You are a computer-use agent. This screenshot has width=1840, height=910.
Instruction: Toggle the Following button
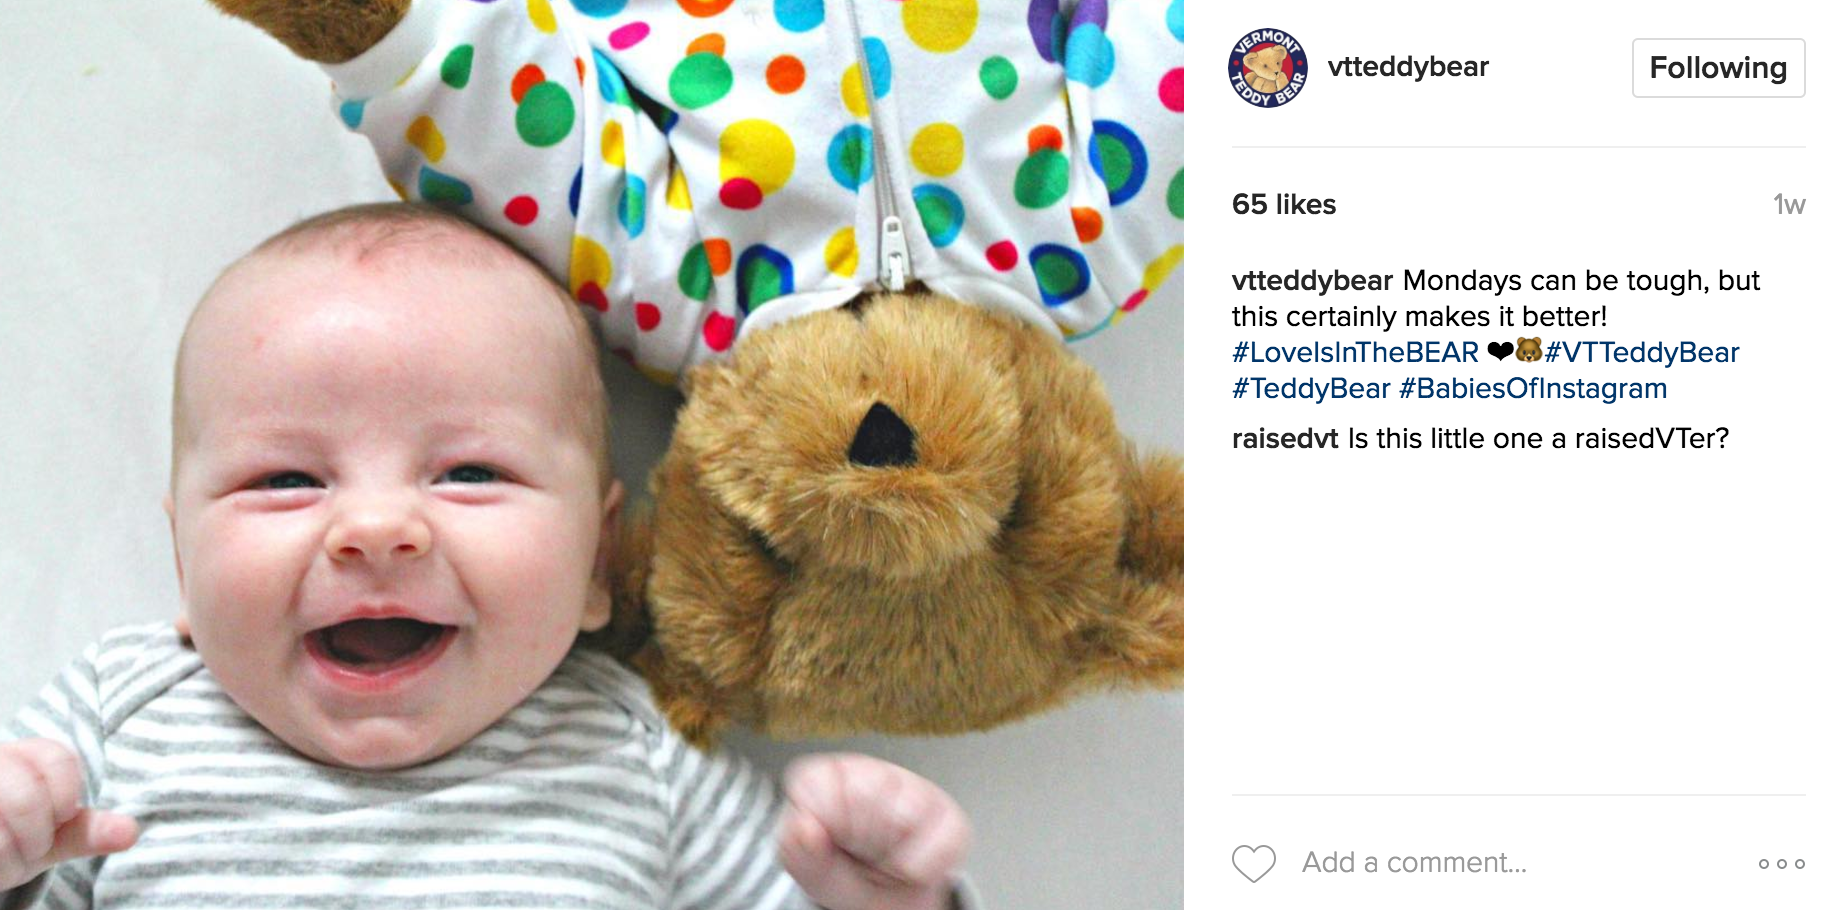click(1718, 68)
